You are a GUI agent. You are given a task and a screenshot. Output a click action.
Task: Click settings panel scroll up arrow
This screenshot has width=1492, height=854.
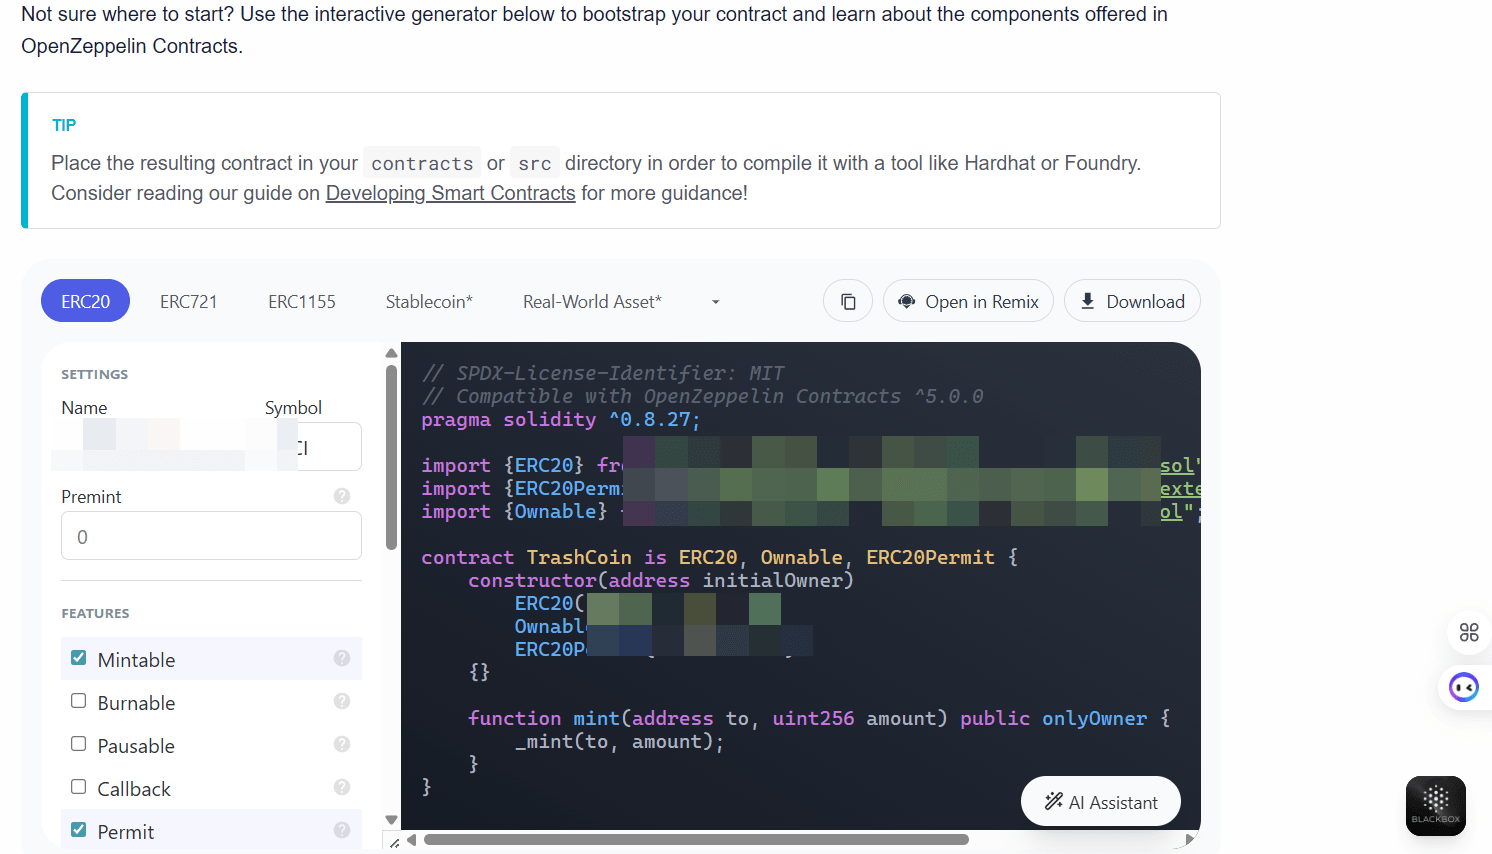pos(391,353)
